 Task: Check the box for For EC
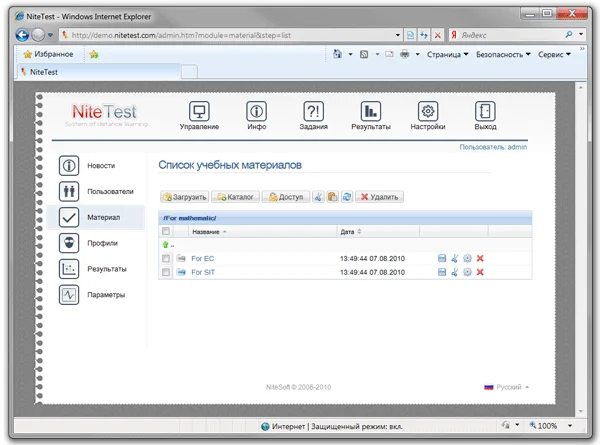166,258
